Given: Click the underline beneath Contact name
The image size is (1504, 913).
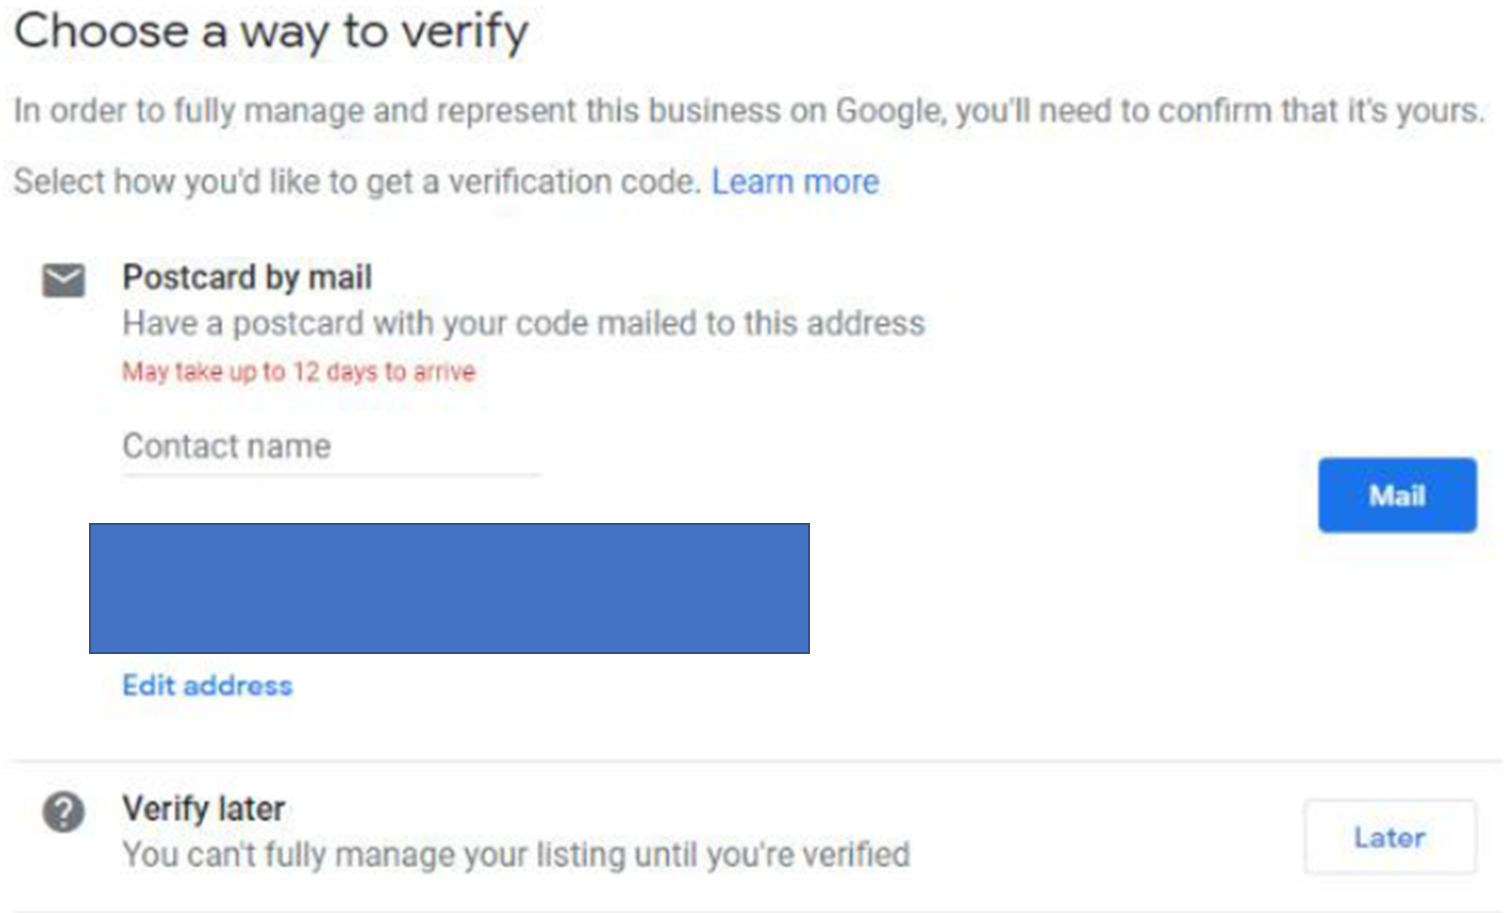Looking at the screenshot, I should point(330,475).
